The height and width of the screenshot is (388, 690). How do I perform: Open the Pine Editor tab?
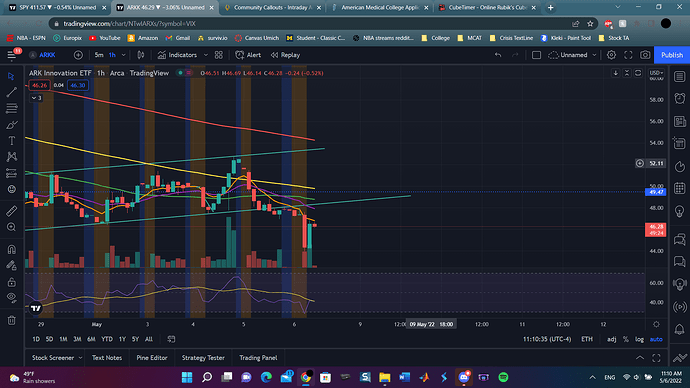click(152, 358)
